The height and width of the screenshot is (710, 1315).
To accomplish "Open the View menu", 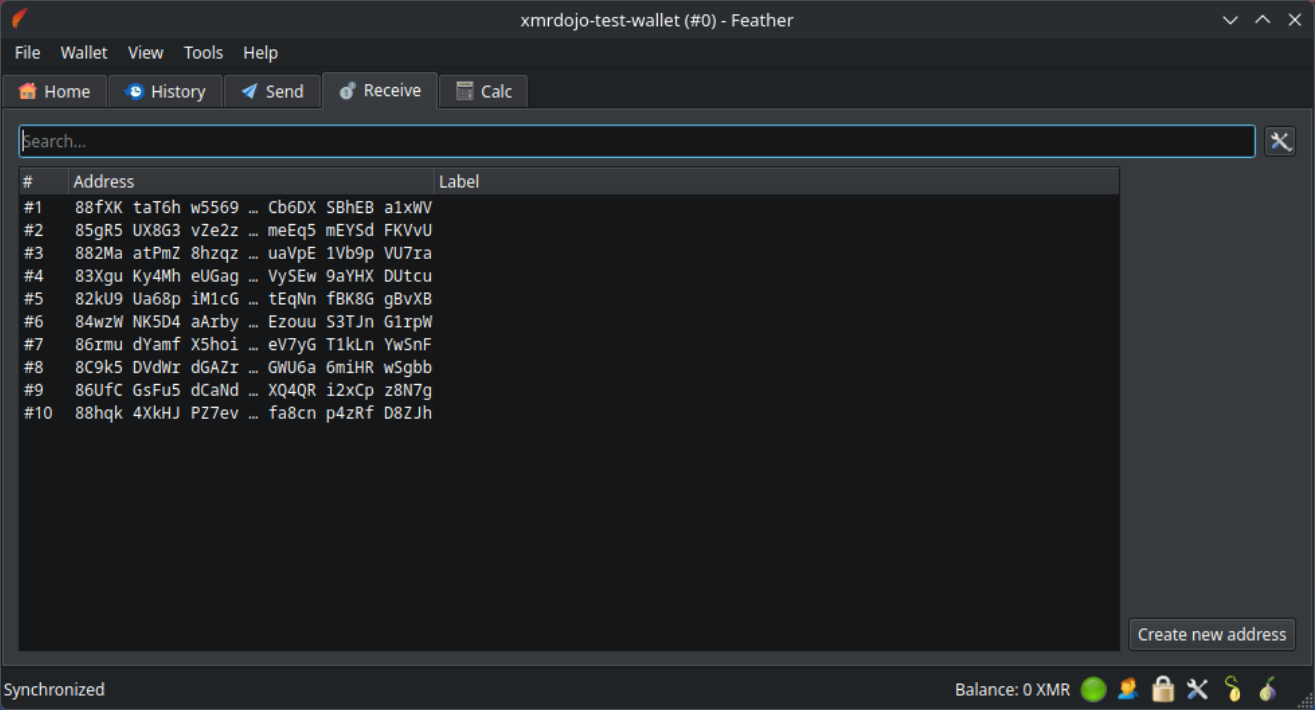I will click(x=146, y=53).
